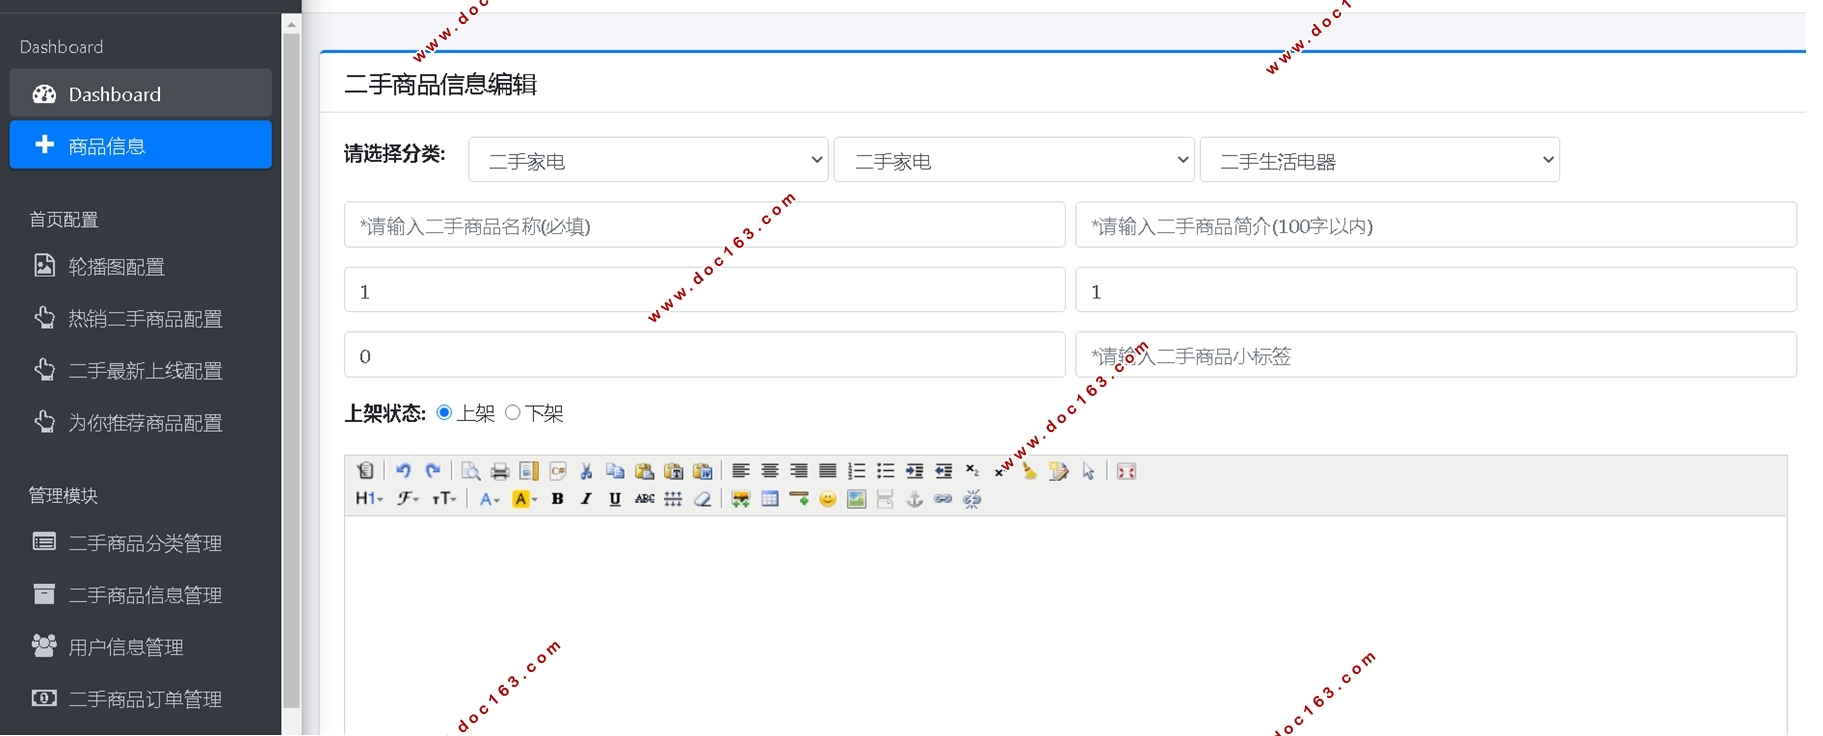Remove hyperlink with unlink icon
Viewport: 1823px width, 736px height.
(x=972, y=499)
